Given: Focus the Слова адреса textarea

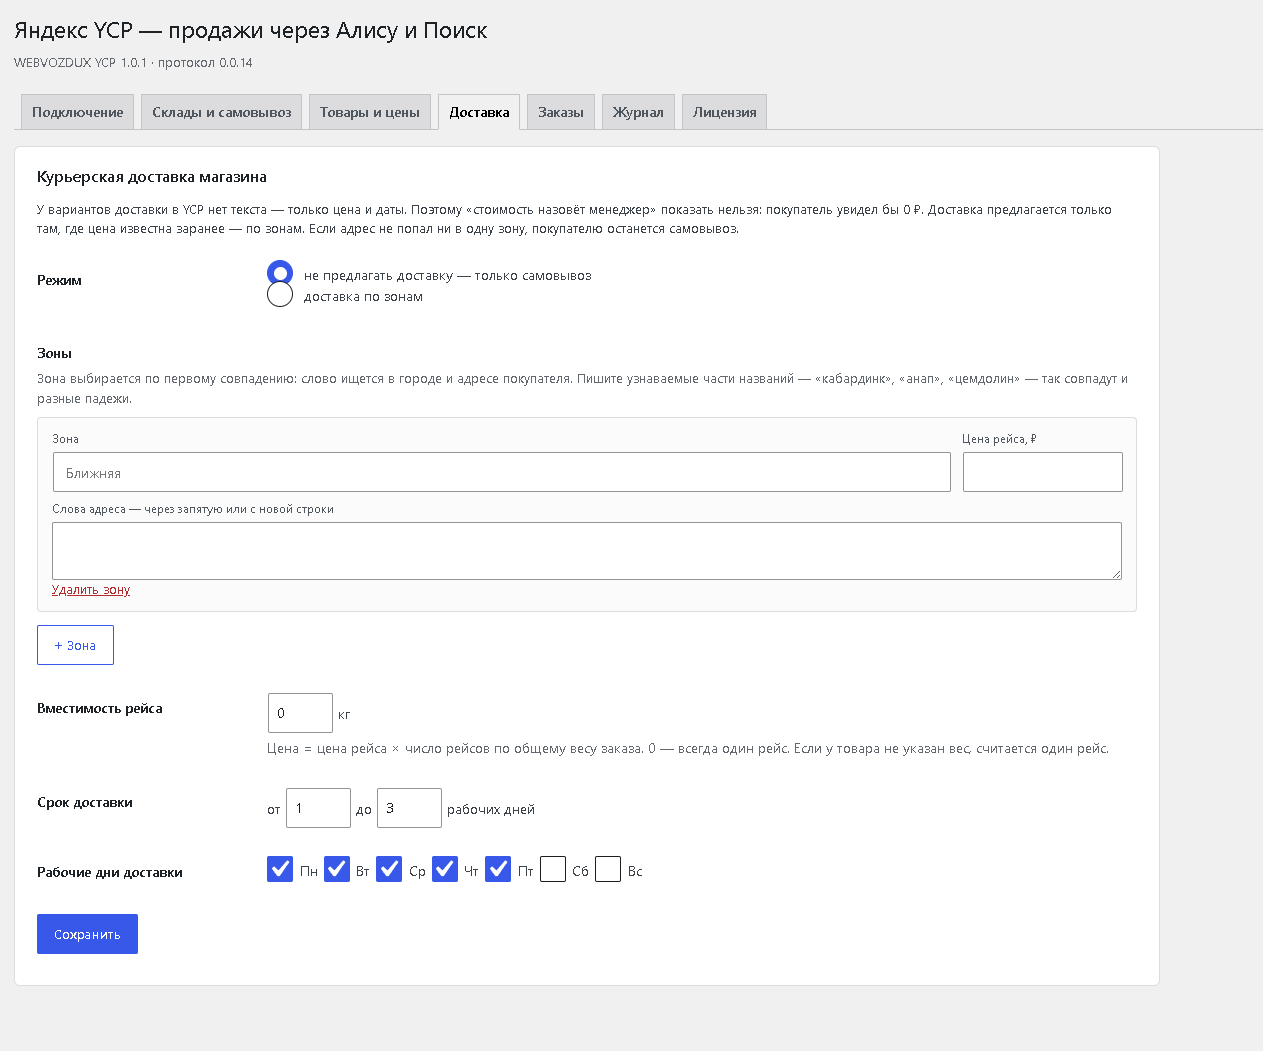Looking at the screenshot, I should click(x=587, y=551).
